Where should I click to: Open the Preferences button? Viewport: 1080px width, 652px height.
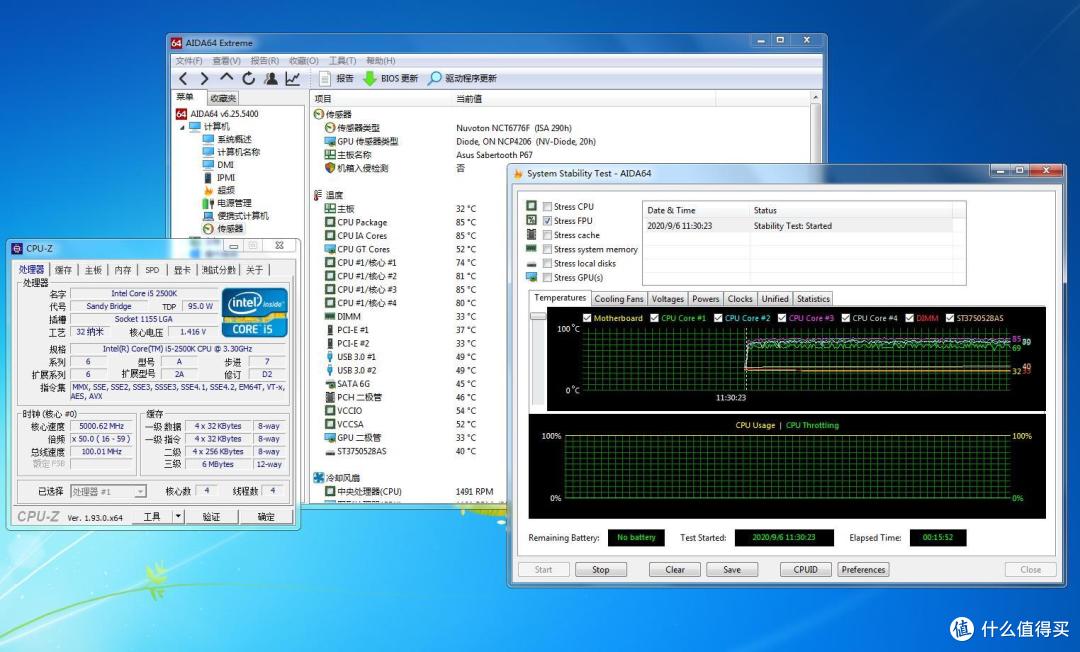click(x=863, y=569)
